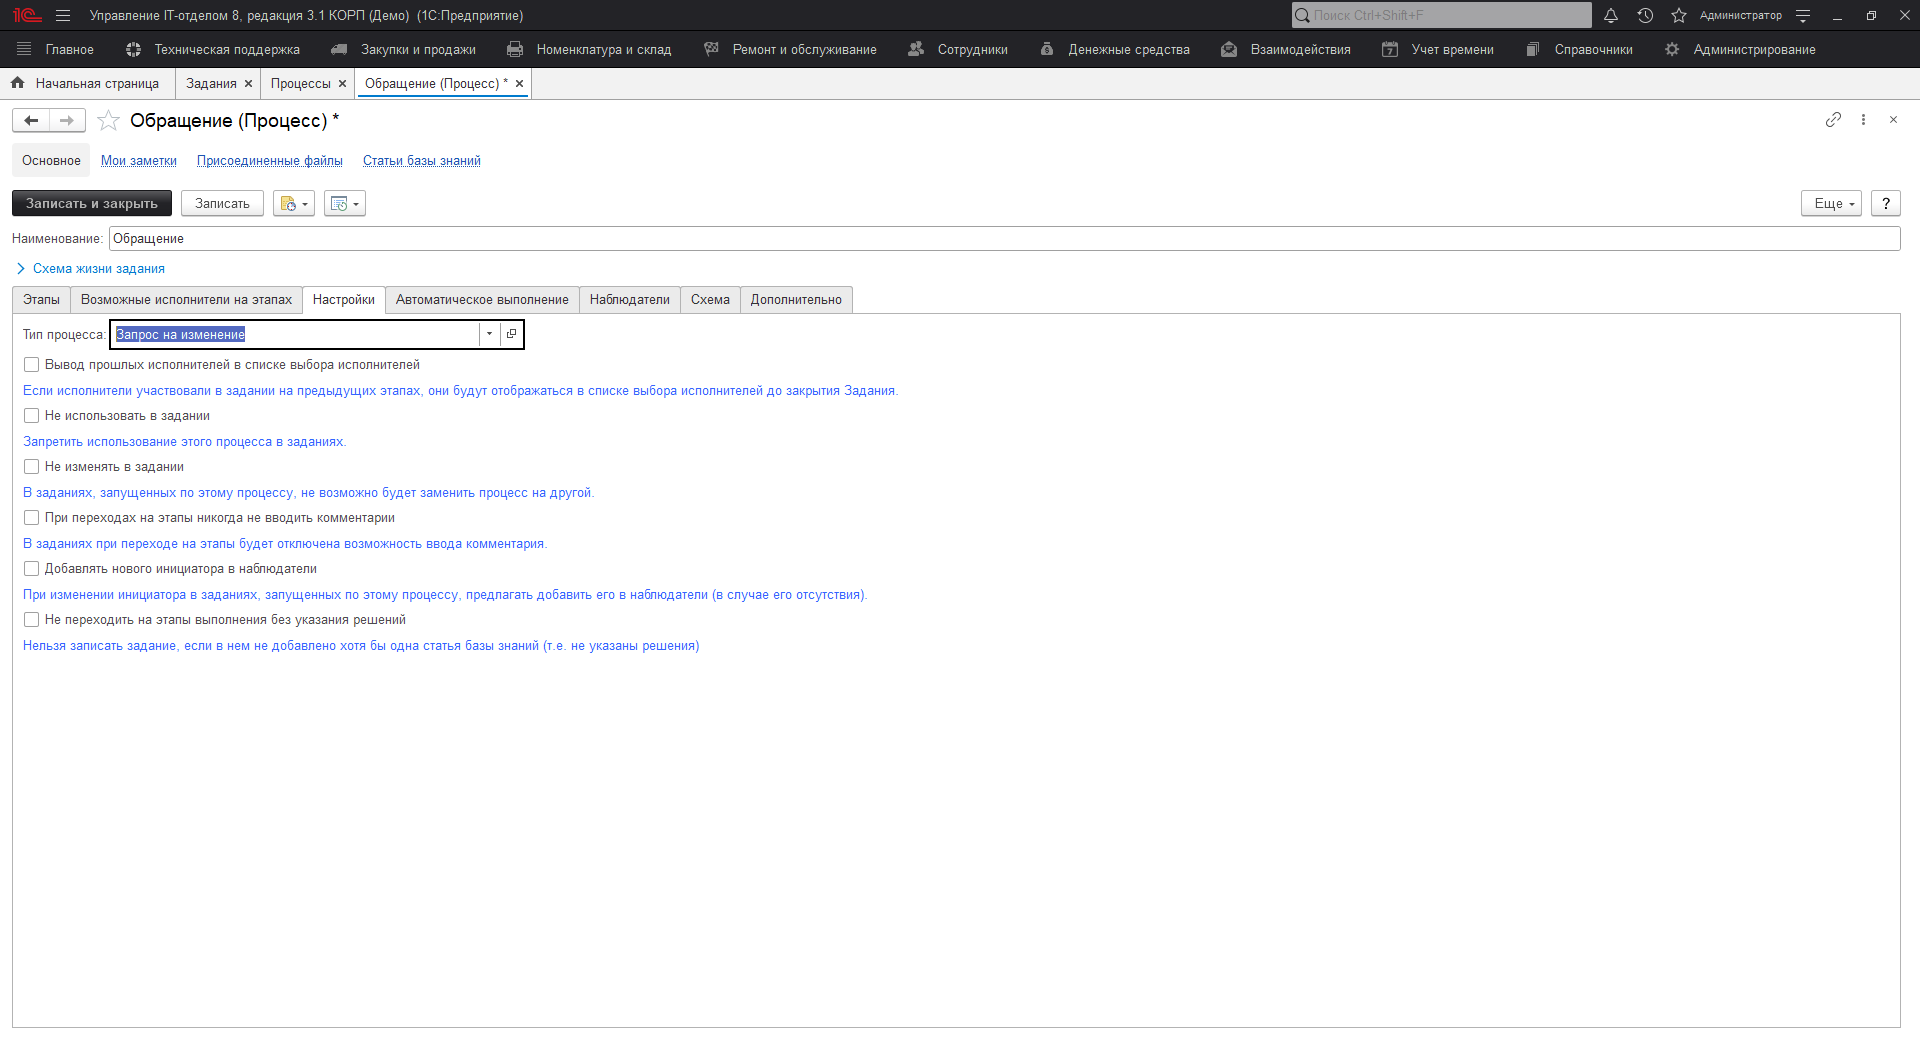Switch to the Наблюдатели tab
Screen dimensions: 1920x1040
tap(629, 299)
